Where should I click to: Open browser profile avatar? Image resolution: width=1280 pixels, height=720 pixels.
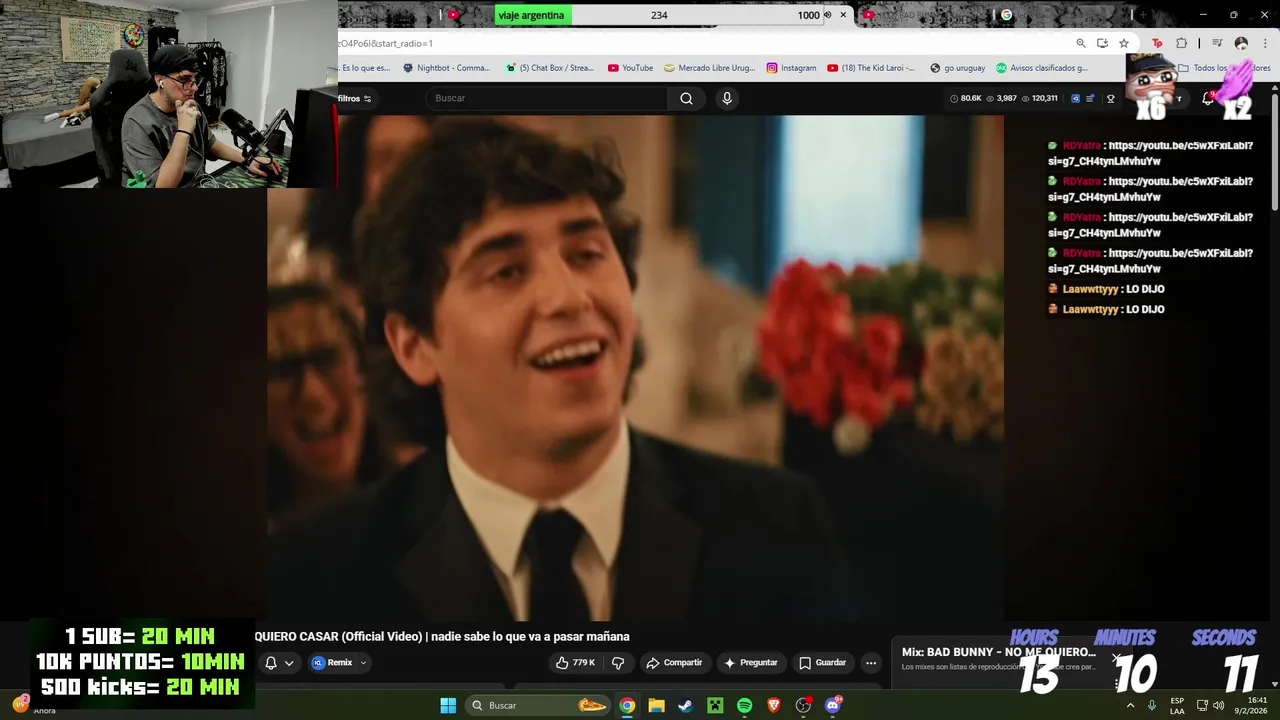[1241, 43]
